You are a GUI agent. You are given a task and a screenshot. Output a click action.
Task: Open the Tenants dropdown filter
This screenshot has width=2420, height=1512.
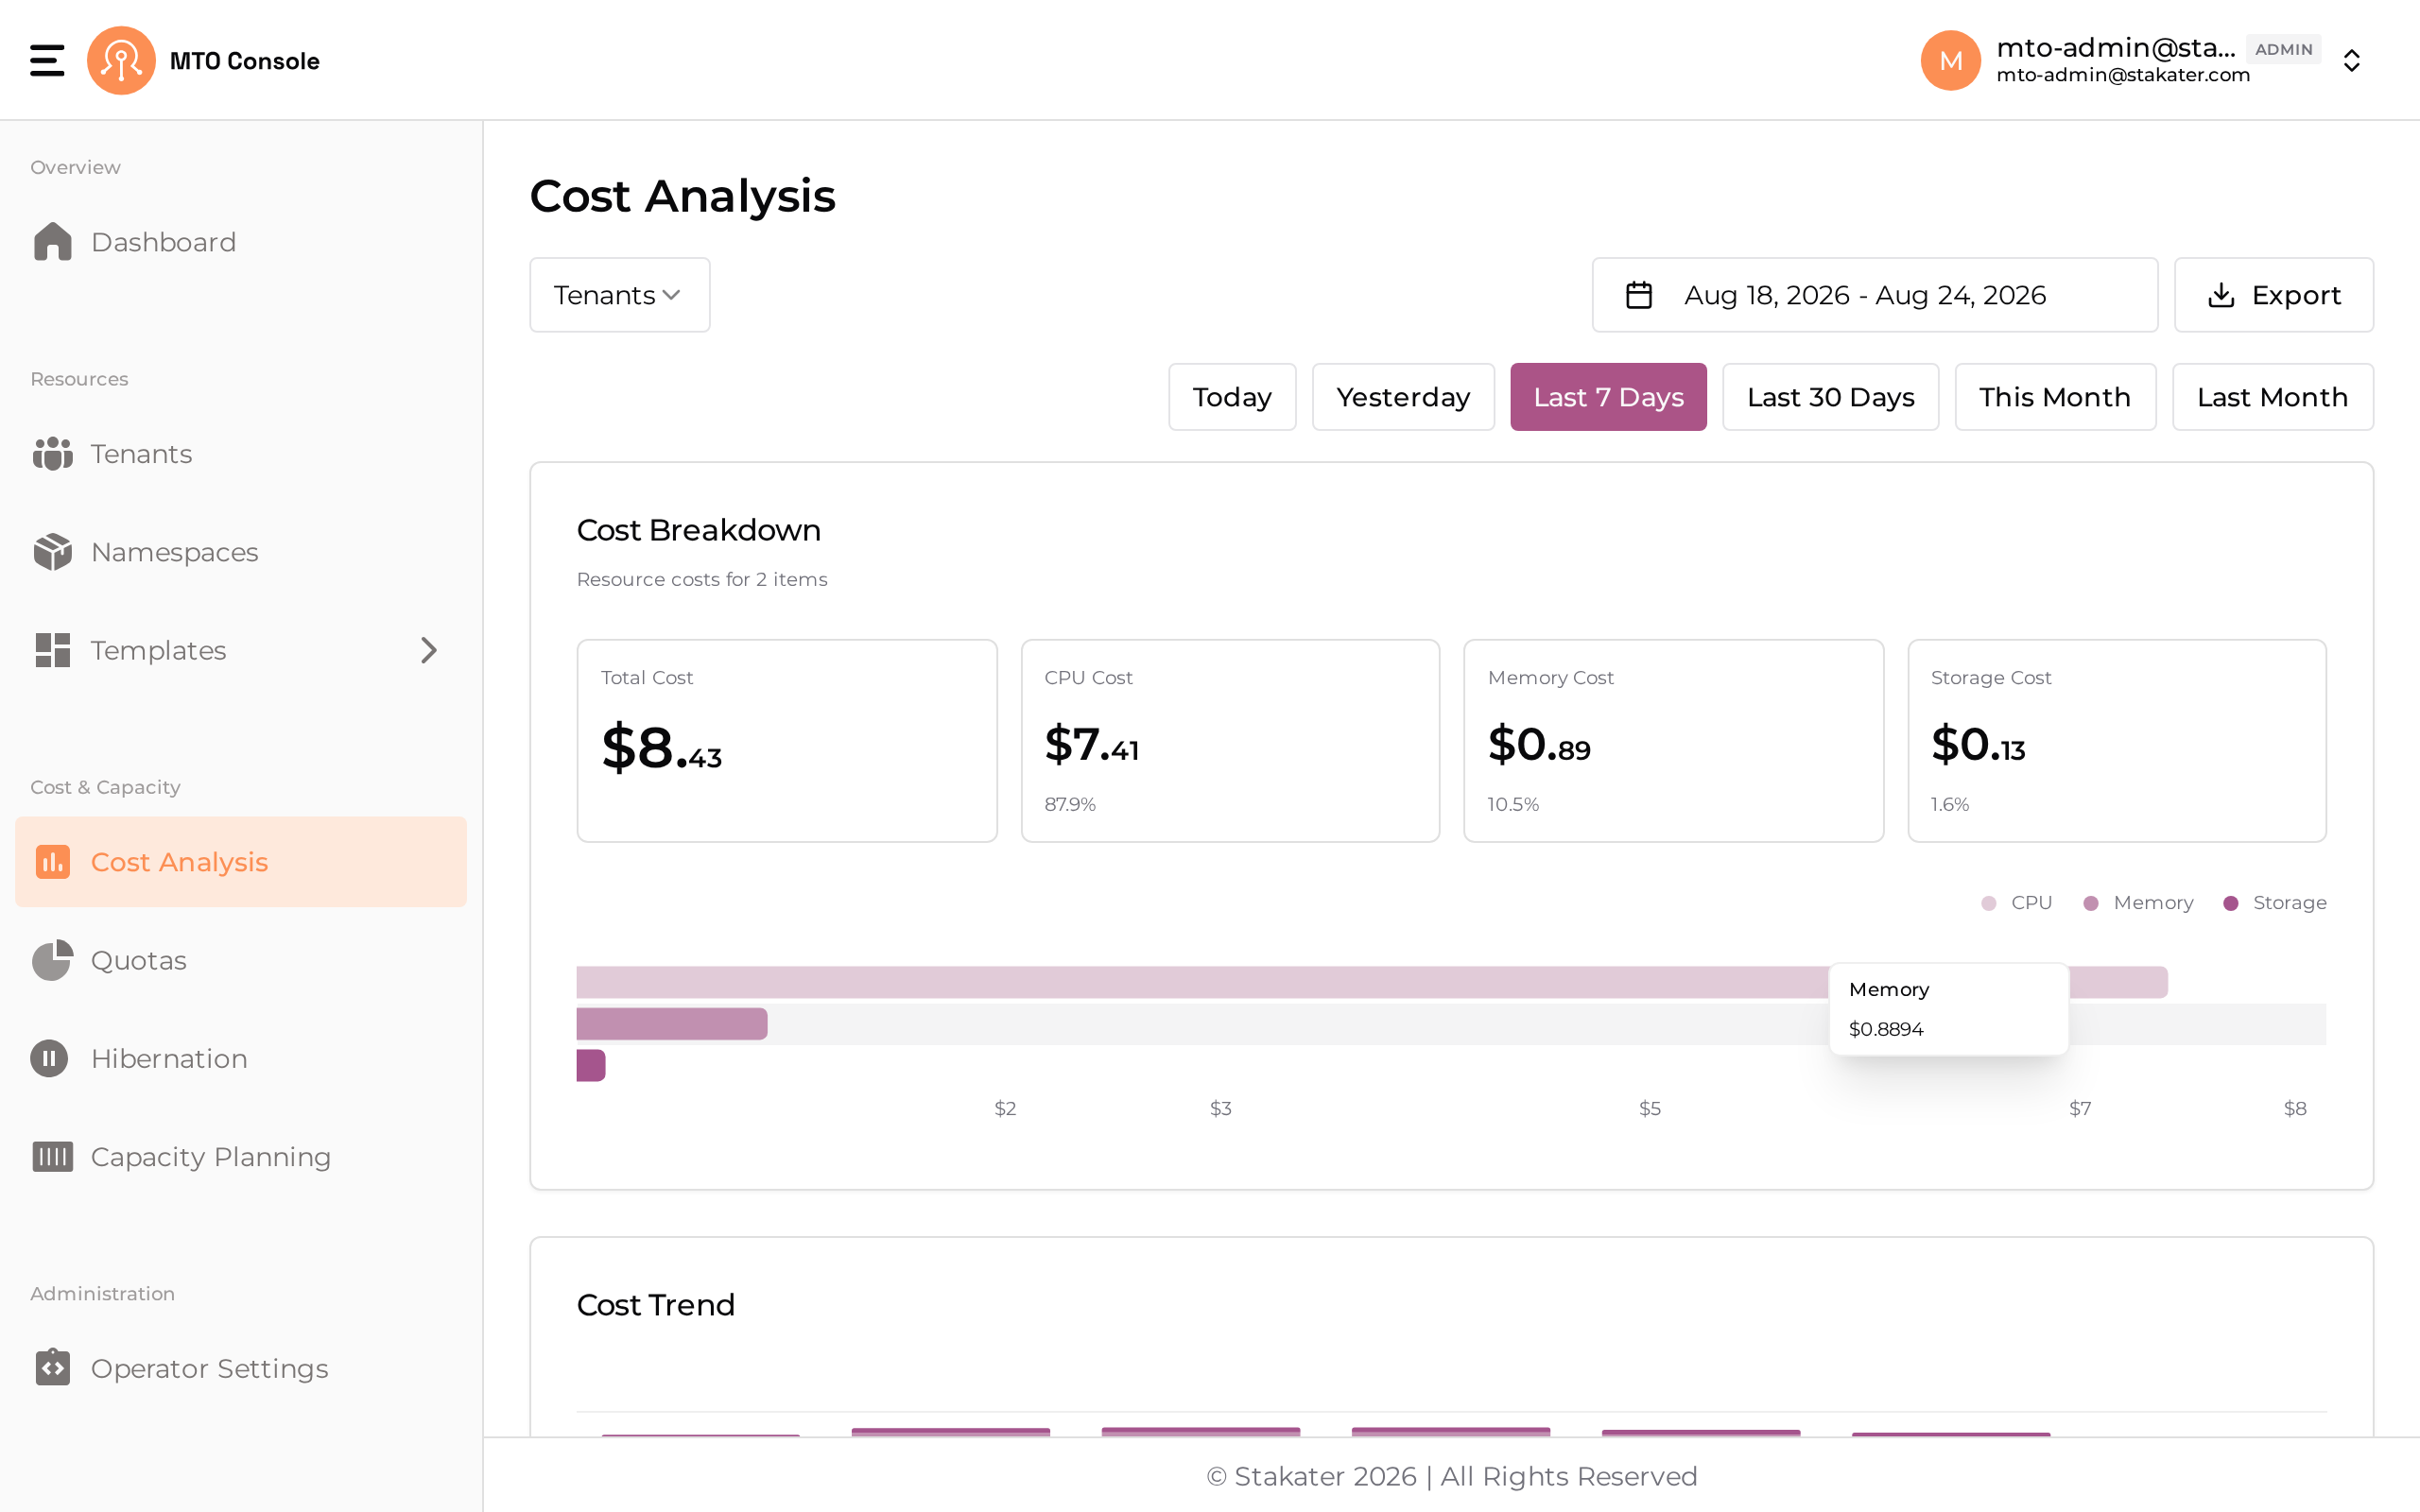click(620, 295)
